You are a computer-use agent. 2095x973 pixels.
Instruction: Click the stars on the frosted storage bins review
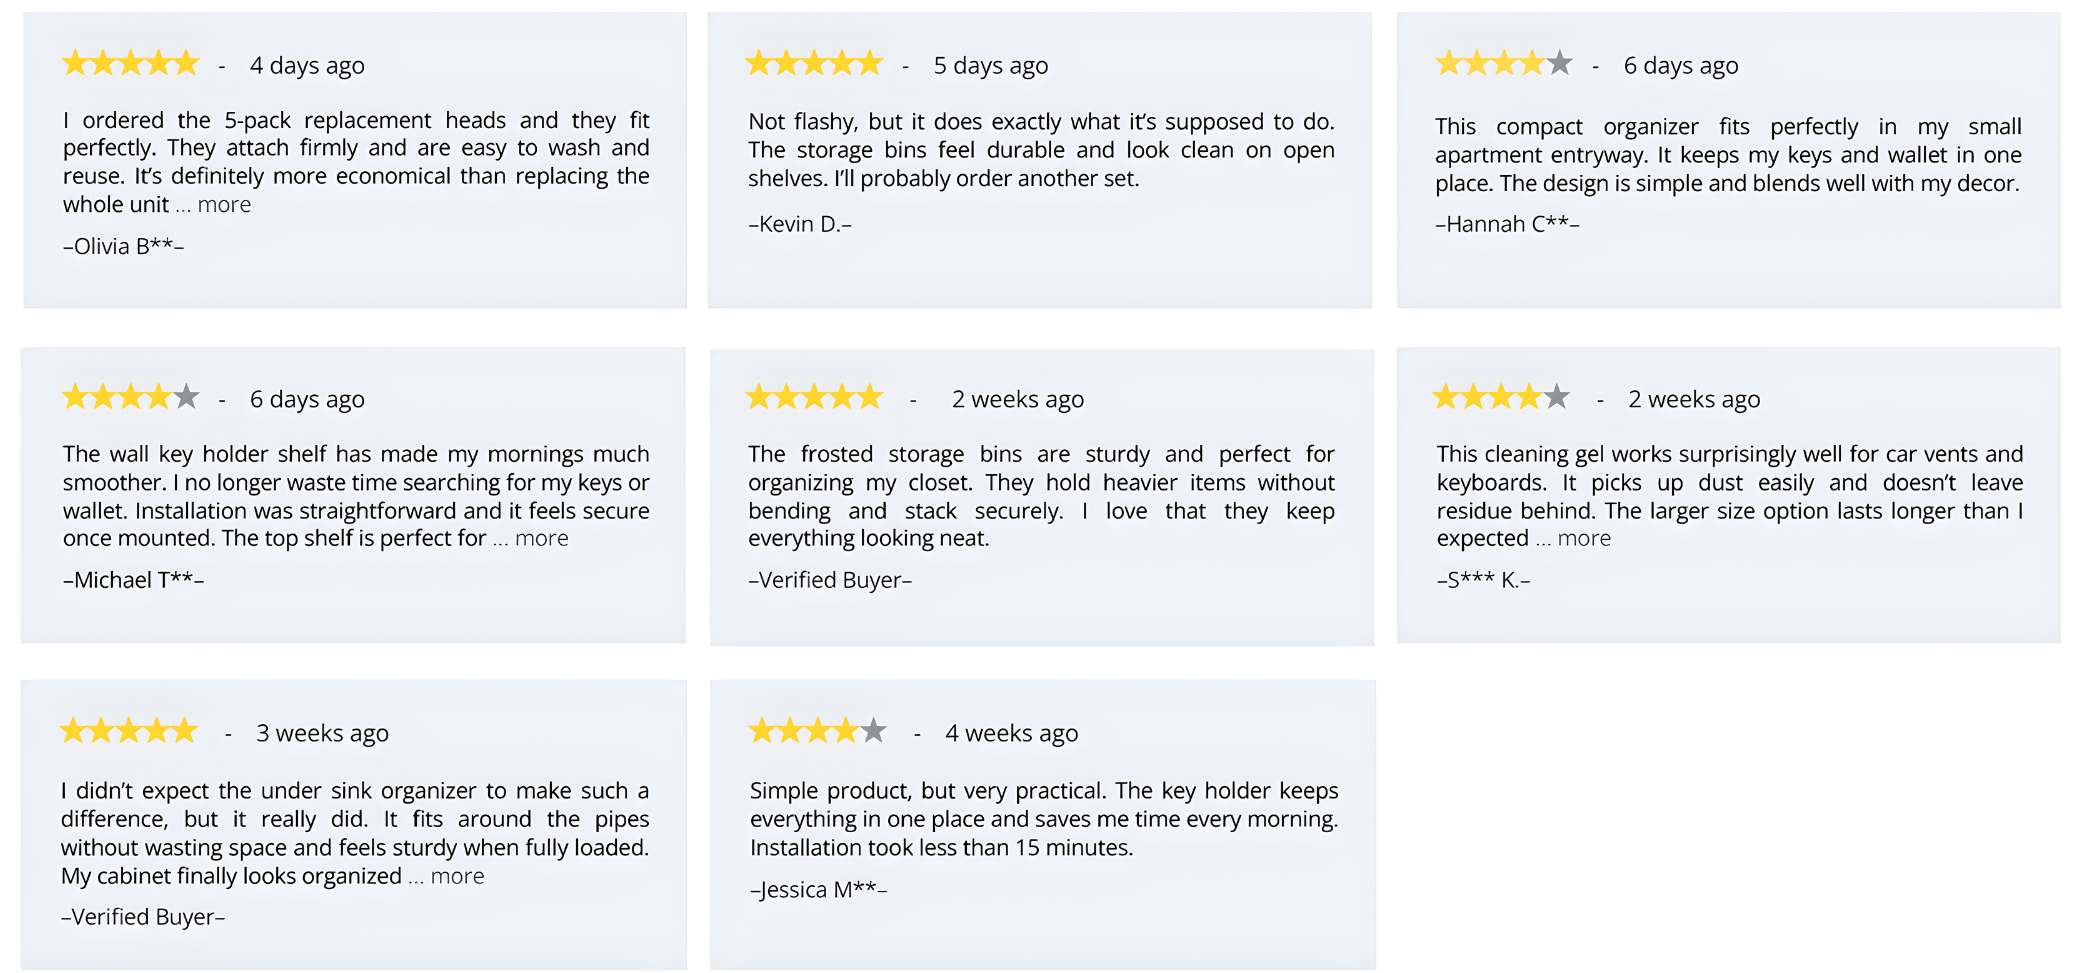point(814,398)
